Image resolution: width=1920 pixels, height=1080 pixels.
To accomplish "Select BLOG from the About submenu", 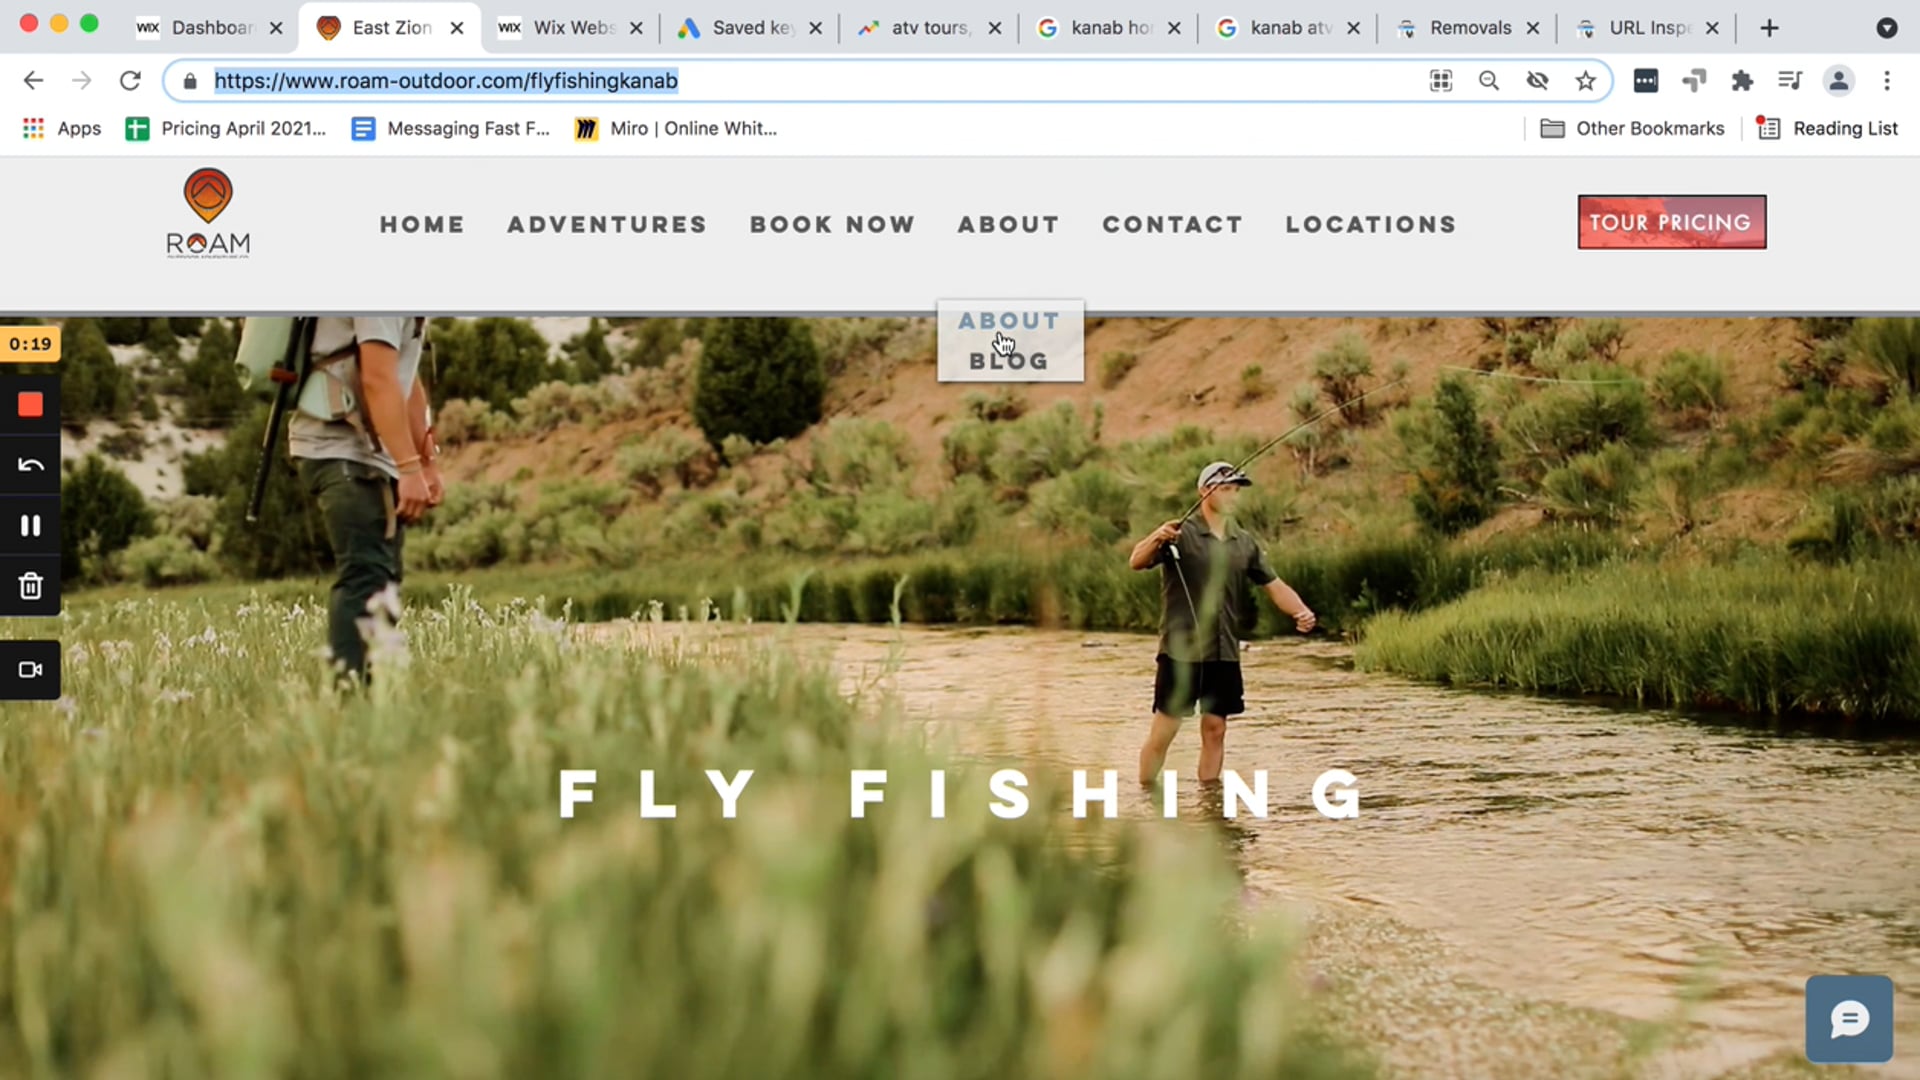I will [1009, 360].
